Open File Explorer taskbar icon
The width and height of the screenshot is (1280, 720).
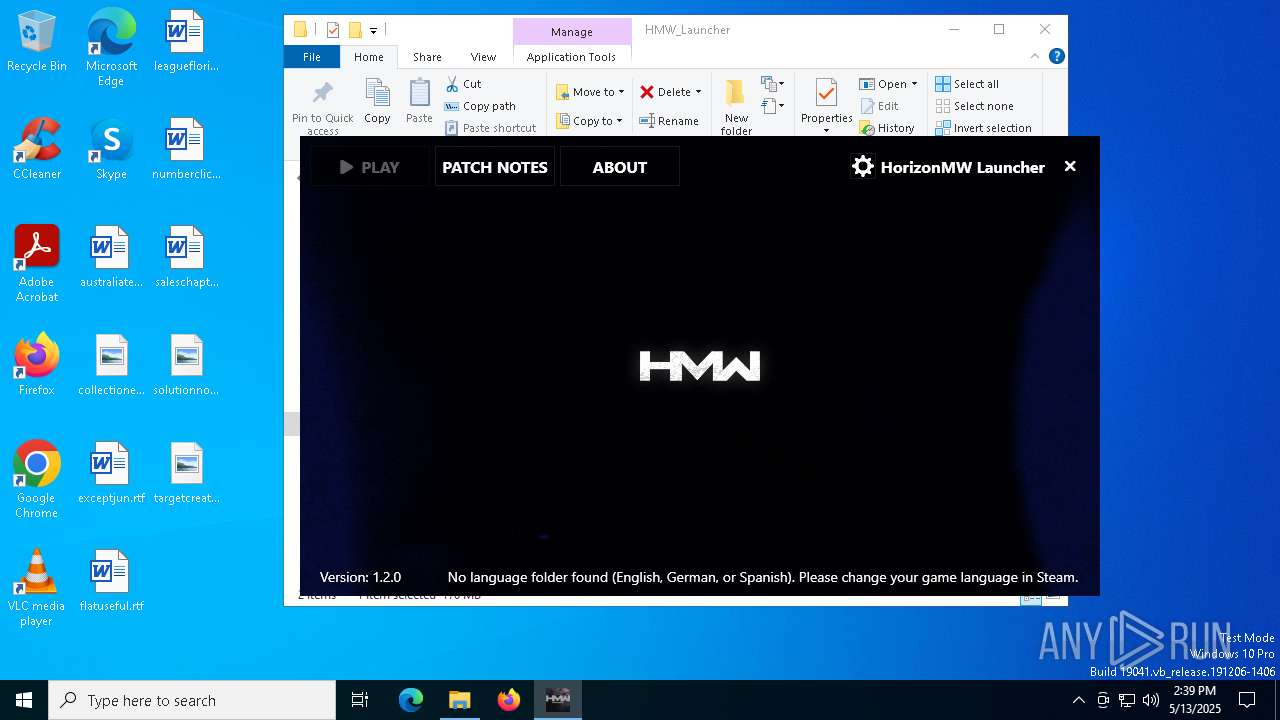[459, 700]
